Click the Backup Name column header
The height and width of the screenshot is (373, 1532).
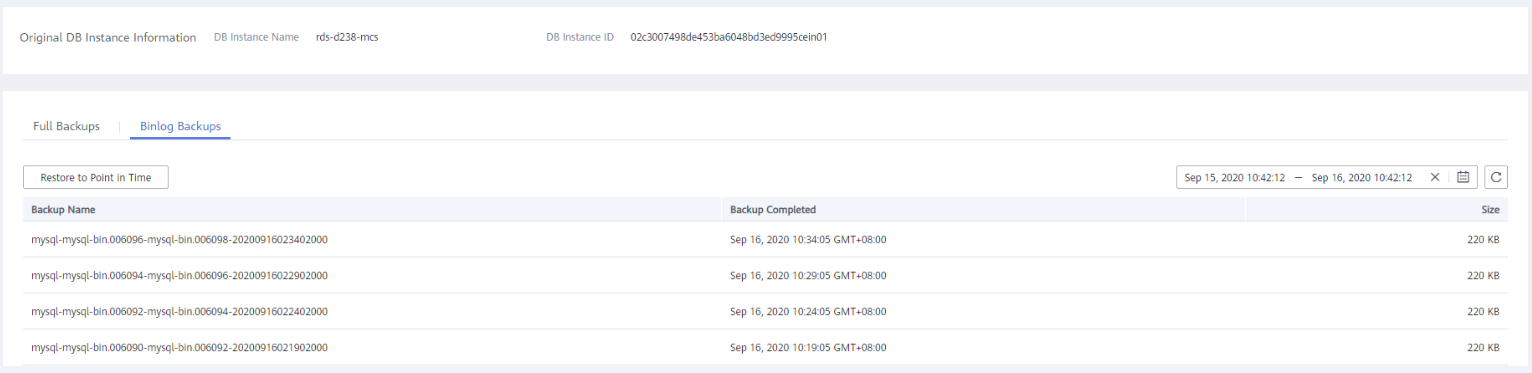pos(63,210)
